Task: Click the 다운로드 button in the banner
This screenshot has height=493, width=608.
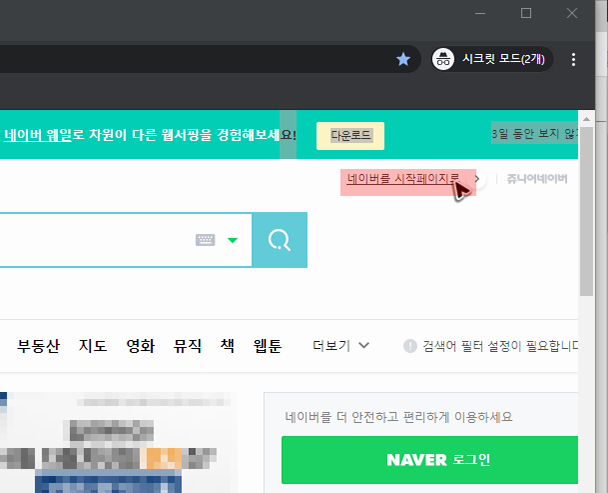Action: click(x=350, y=136)
